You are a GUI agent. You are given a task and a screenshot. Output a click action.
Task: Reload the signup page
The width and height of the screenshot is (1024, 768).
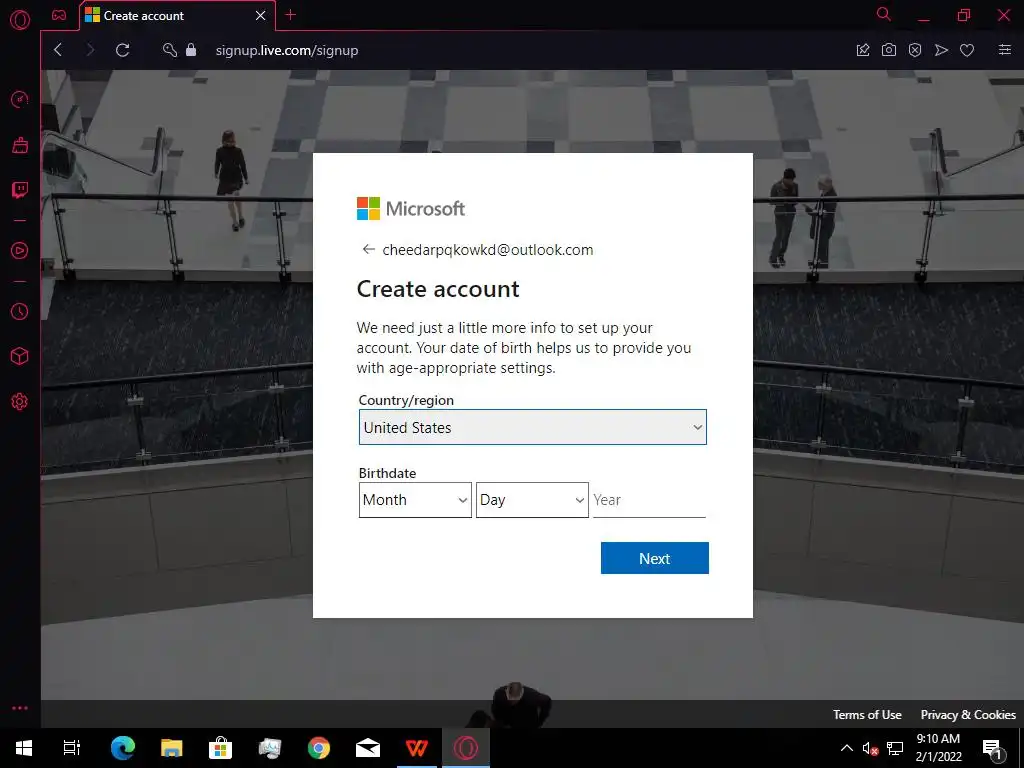pyautogui.click(x=123, y=50)
